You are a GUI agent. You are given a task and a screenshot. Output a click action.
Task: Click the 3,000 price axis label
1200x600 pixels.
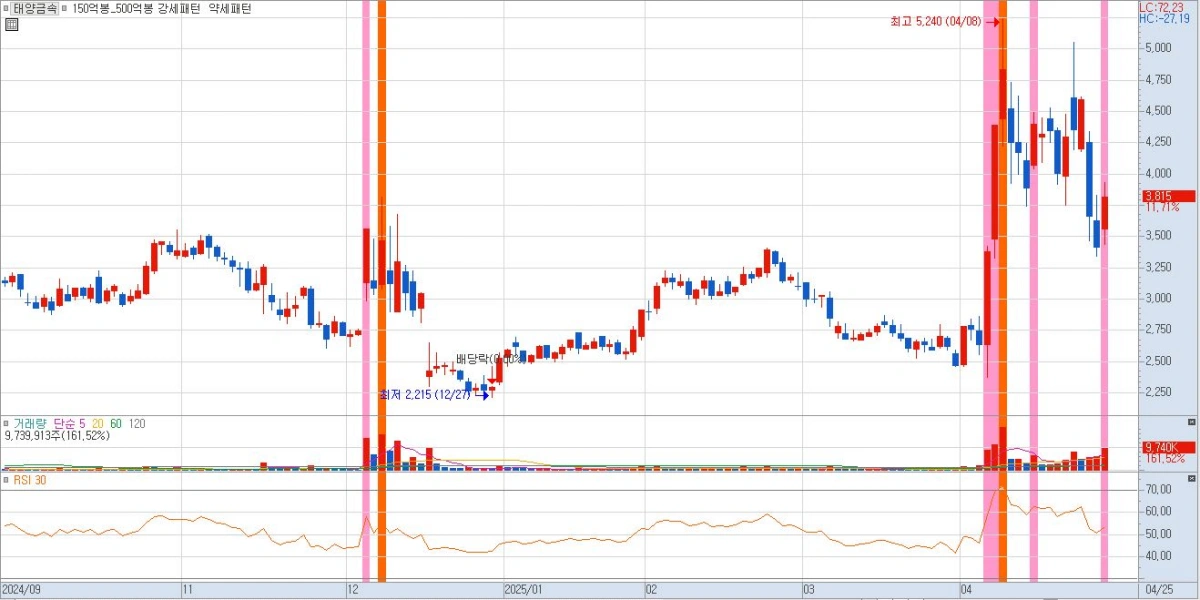pyautogui.click(x=1158, y=298)
